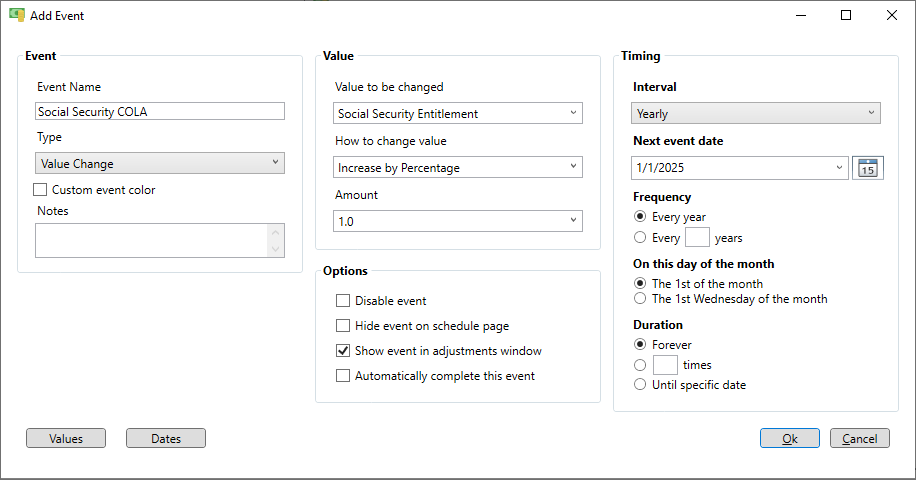Enable Automatically complete this event
Screen dimensions: 916x480
[x=343, y=376]
